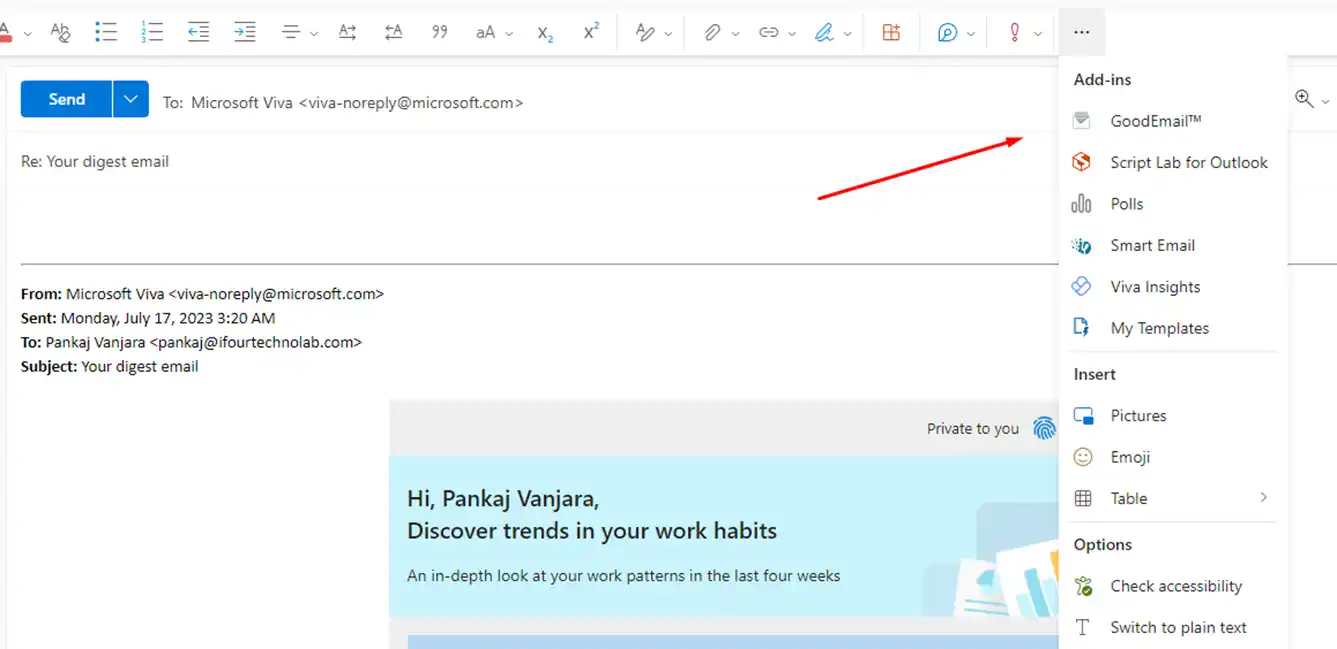Click the 'An in-depth look' description text
This screenshot has width=1337, height=649.
tap(624, 576)
